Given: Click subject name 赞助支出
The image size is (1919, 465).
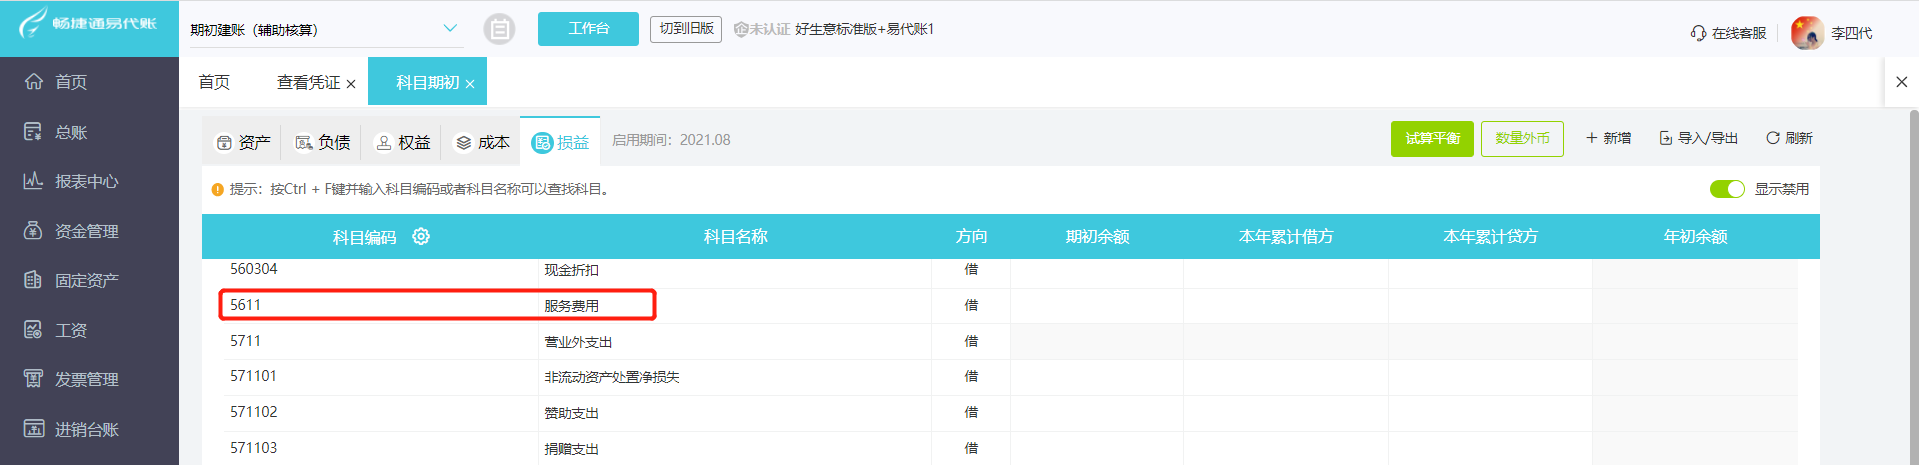Looking at the screenshot, I should coord(572,413).
